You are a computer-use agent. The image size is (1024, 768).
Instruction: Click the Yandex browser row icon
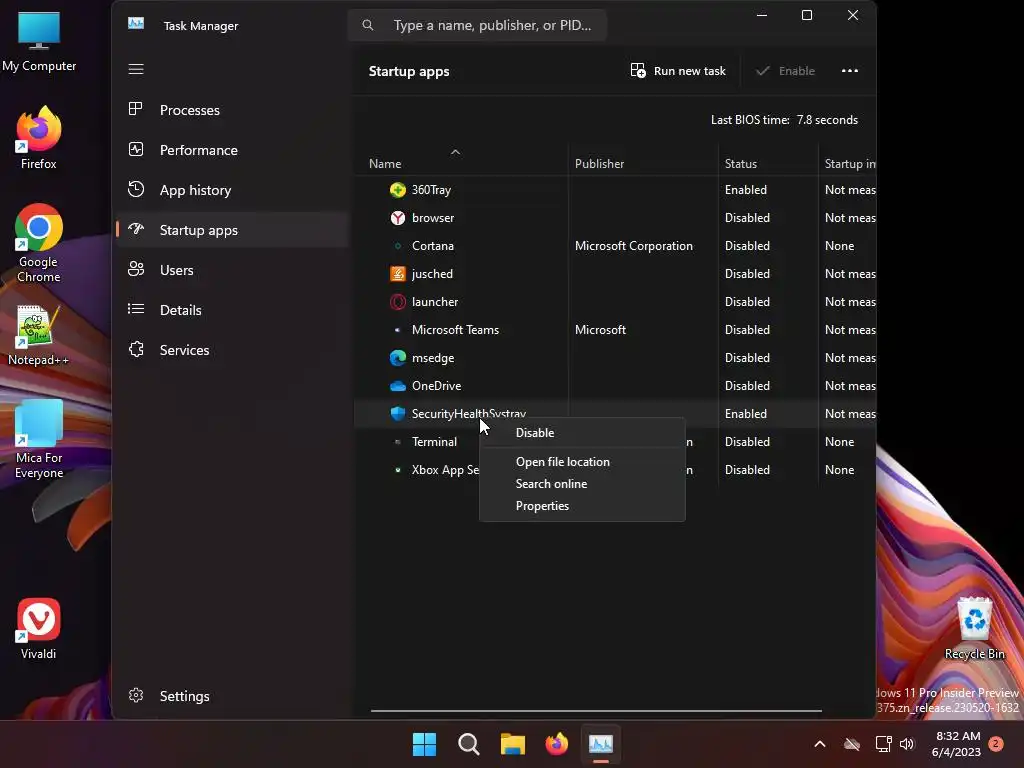398,218
